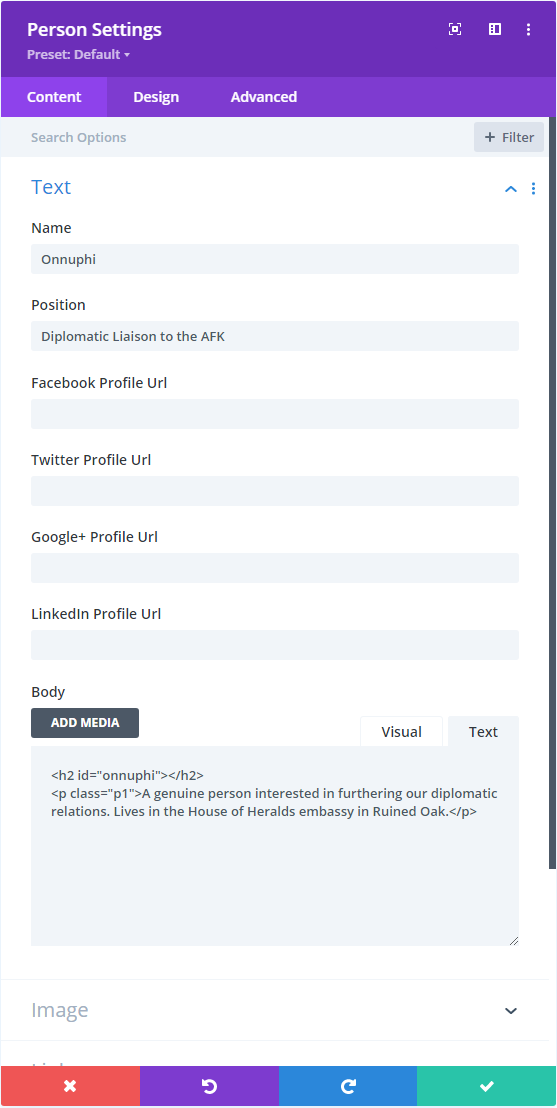Click the Filter button
557x1108 pixels.
[x=509, y=137]
